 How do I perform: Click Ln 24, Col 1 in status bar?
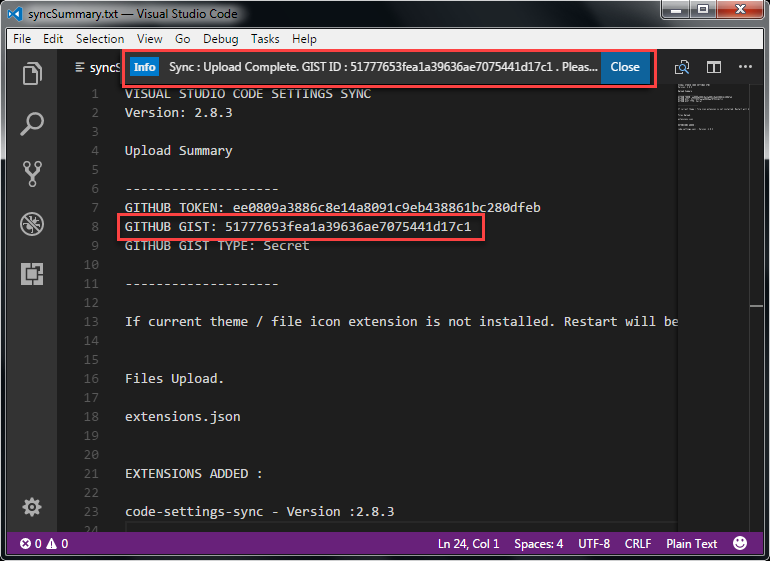(468, 544)
